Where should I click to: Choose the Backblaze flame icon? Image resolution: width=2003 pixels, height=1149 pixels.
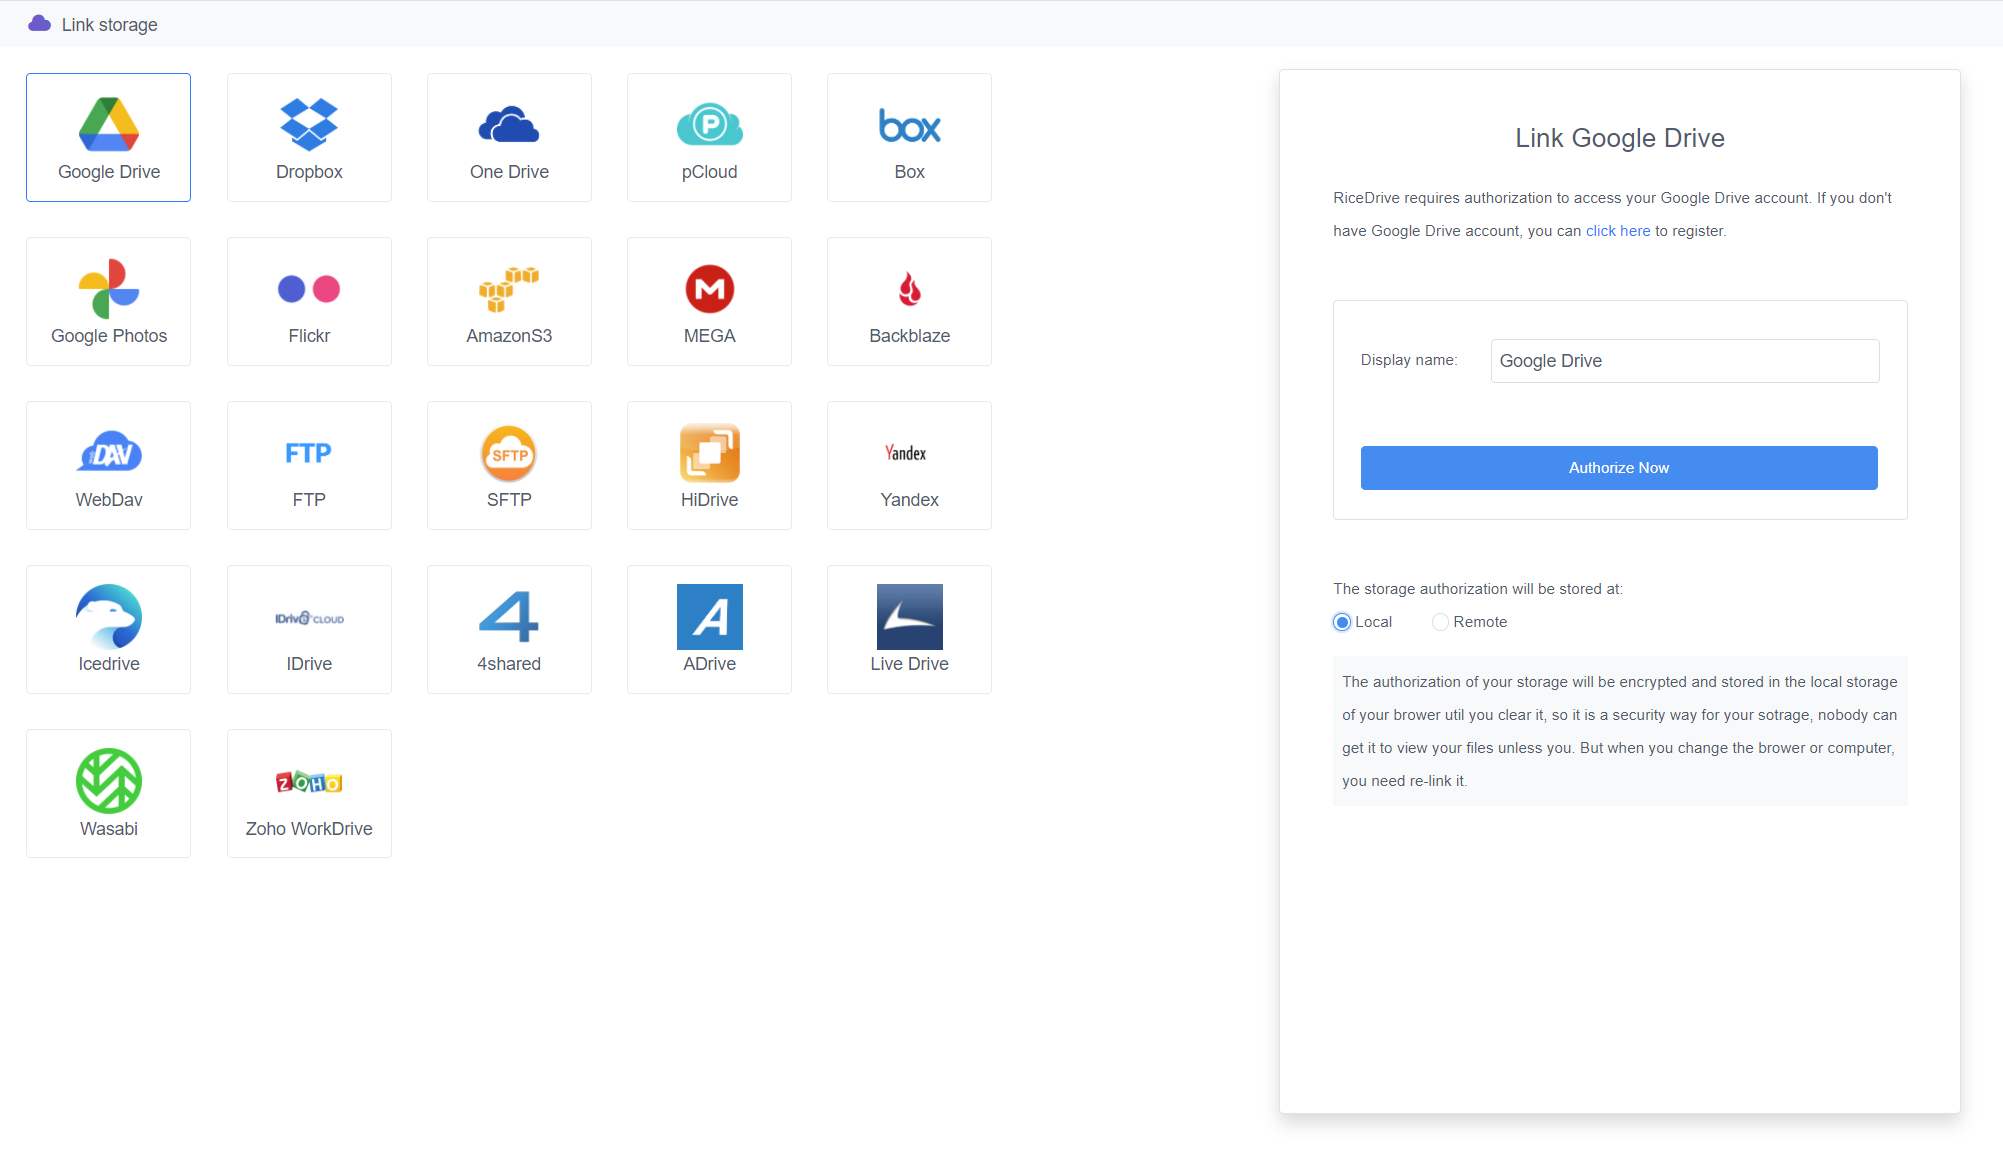tap(909, 289)
